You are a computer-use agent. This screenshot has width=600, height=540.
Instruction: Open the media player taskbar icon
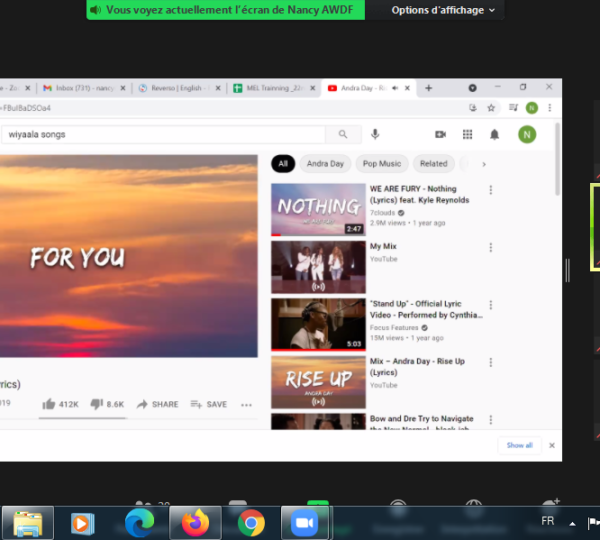coord(83,523)
